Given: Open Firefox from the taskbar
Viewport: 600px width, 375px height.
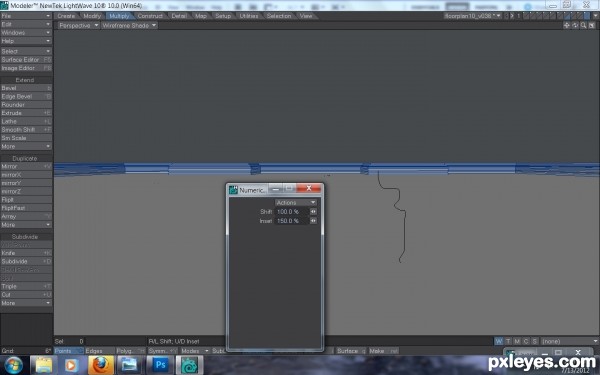Looking at the screenshot, I should [101, 365].
